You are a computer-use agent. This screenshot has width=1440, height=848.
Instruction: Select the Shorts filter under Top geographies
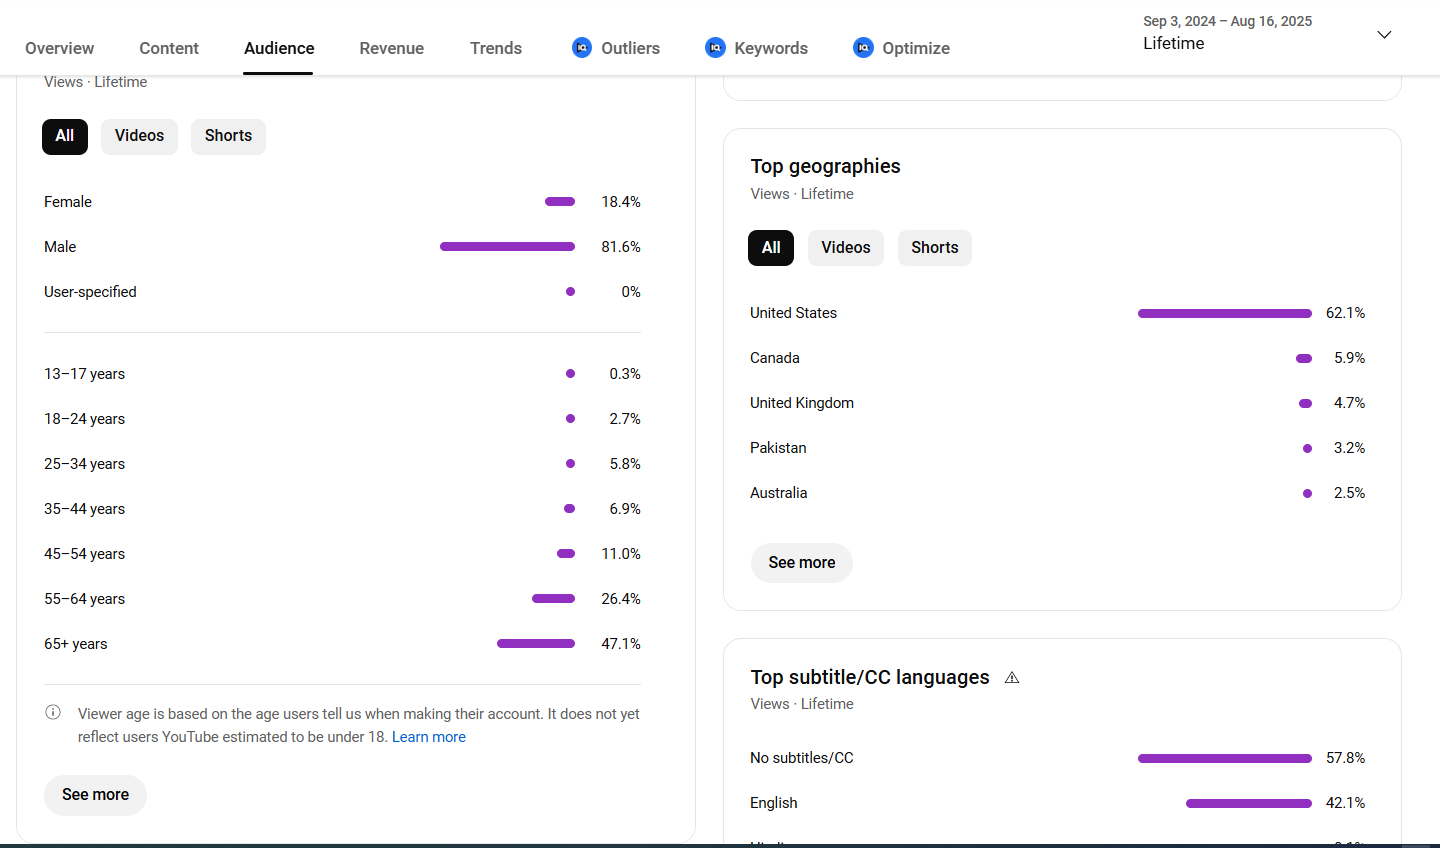(934, 248)
